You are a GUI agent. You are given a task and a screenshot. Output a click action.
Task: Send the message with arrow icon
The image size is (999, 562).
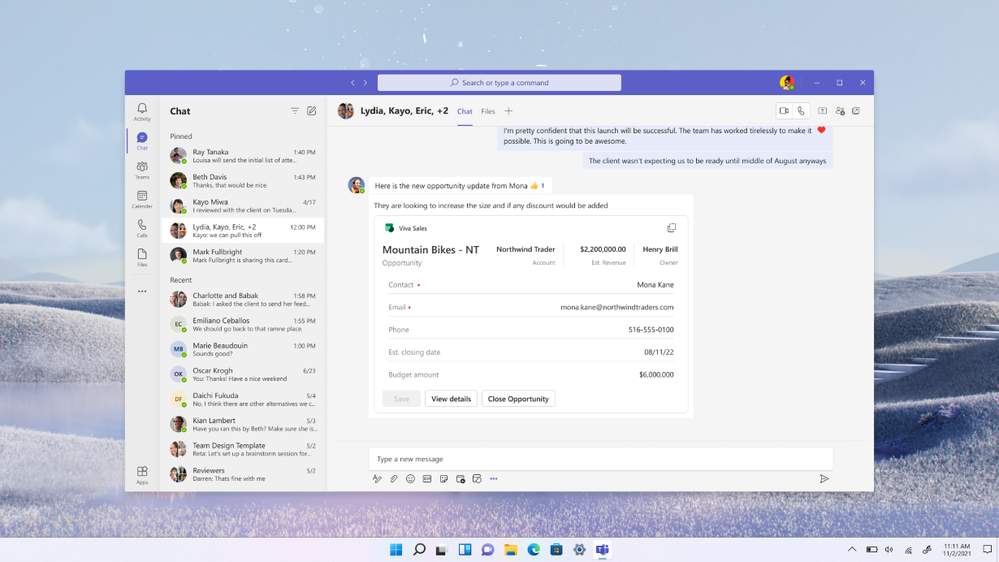pyautogui.click(x=824, y=479)
